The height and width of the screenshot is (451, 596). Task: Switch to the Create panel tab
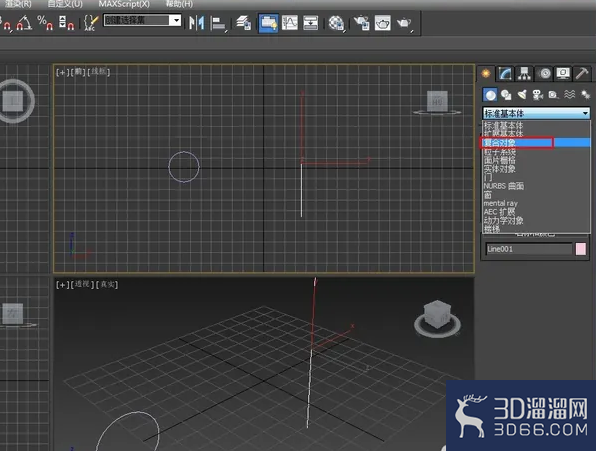coord(486,73)
